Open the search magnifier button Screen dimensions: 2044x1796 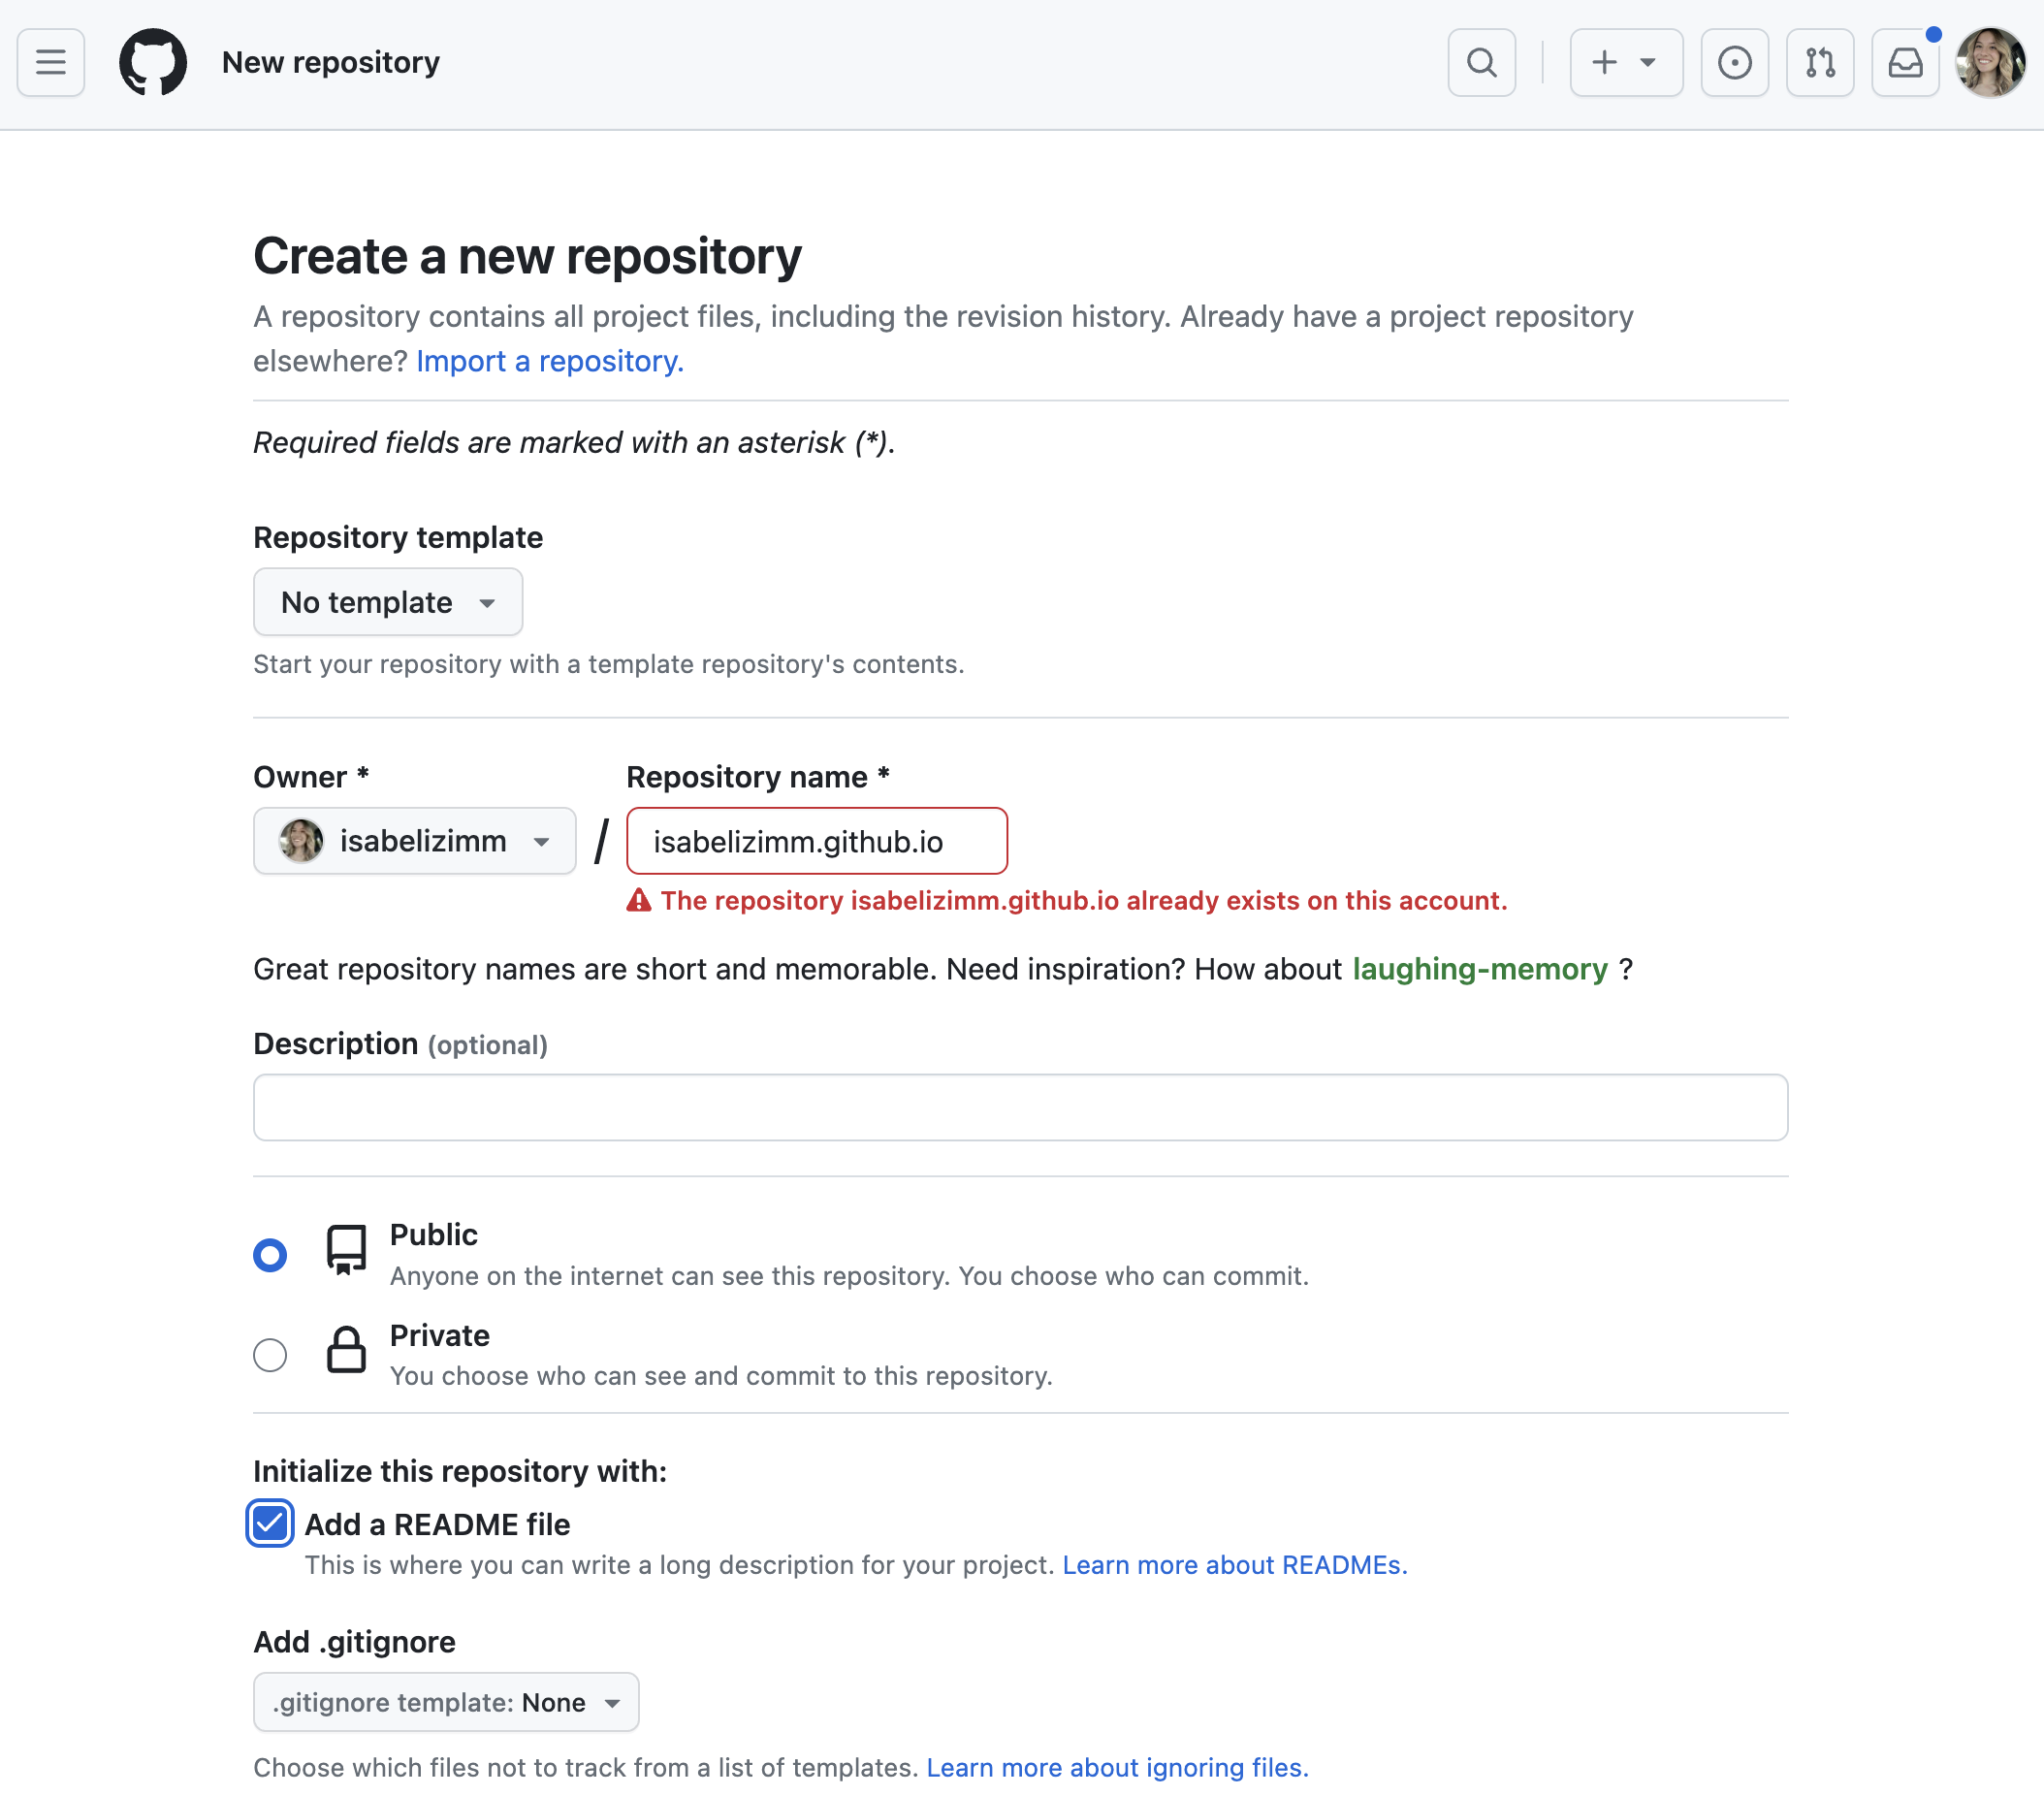[1481, 62]
